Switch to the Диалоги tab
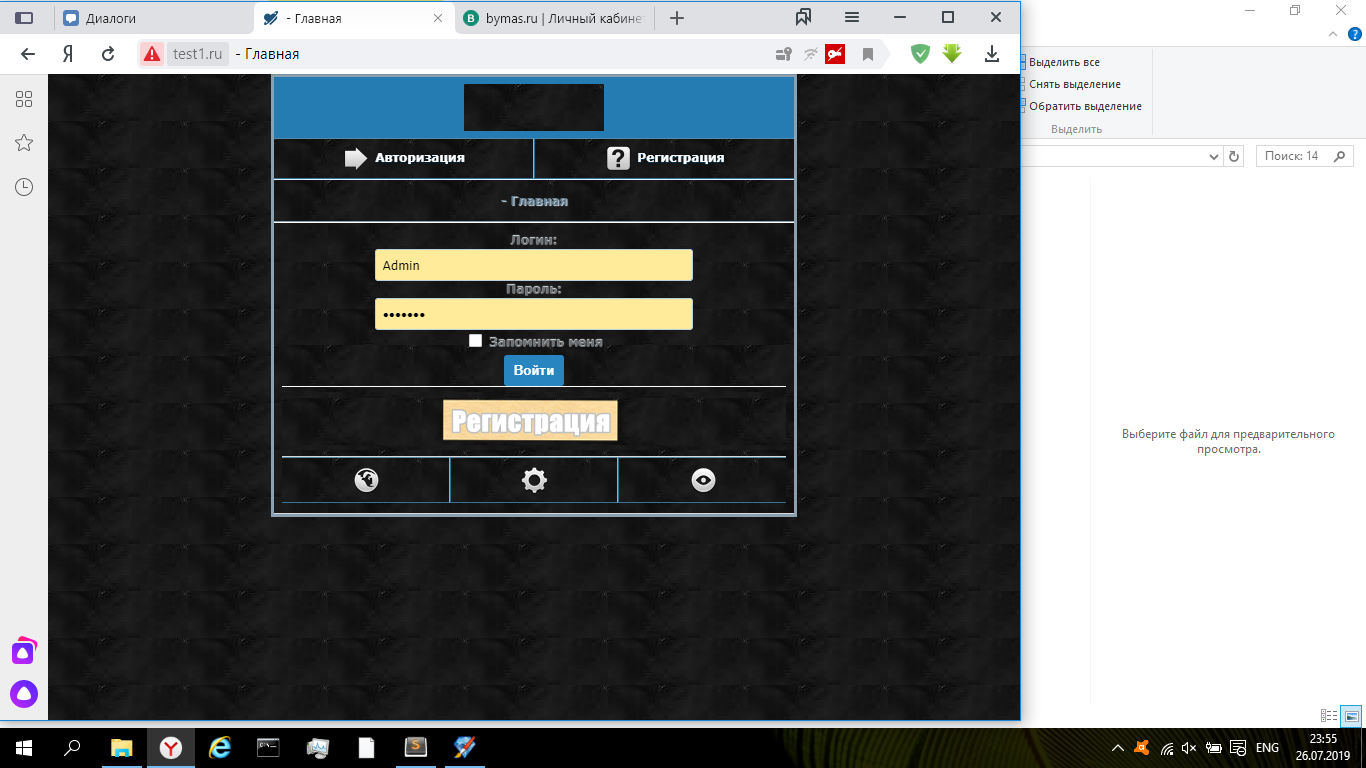 (x=111, y=18)
